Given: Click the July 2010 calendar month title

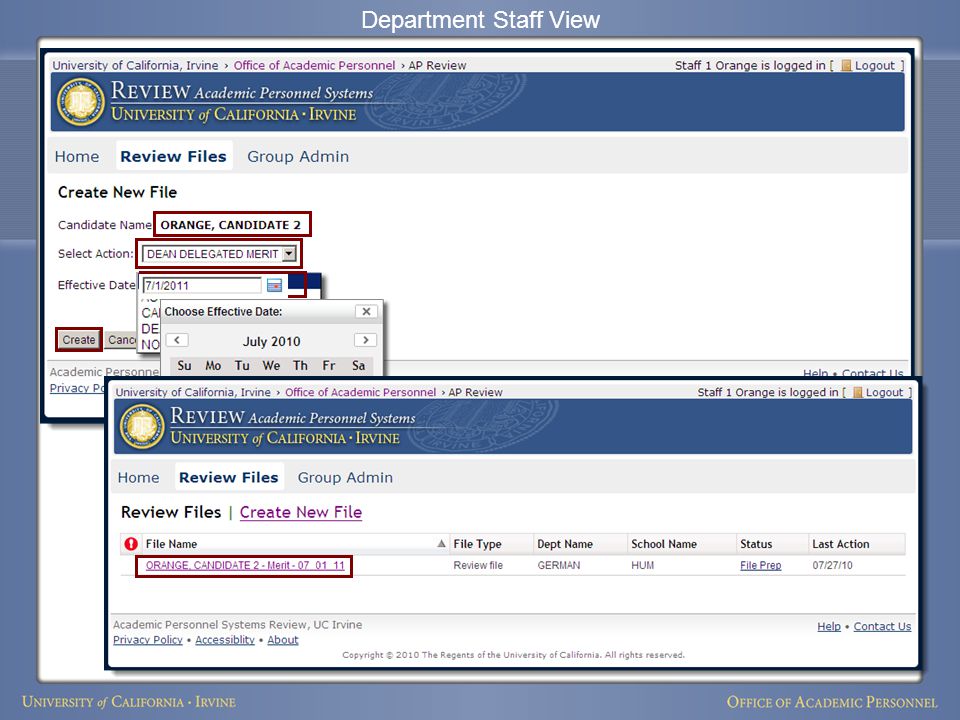Looking at the screenshot, I should click(271, 341).
